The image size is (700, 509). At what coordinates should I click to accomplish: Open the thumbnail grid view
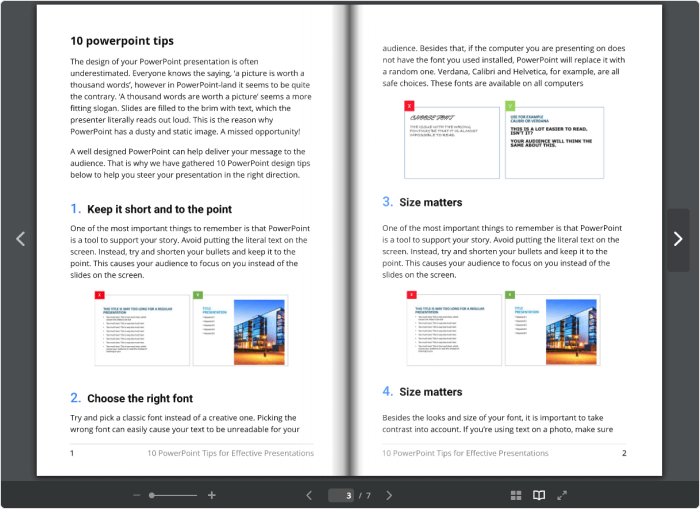point(516,495)
